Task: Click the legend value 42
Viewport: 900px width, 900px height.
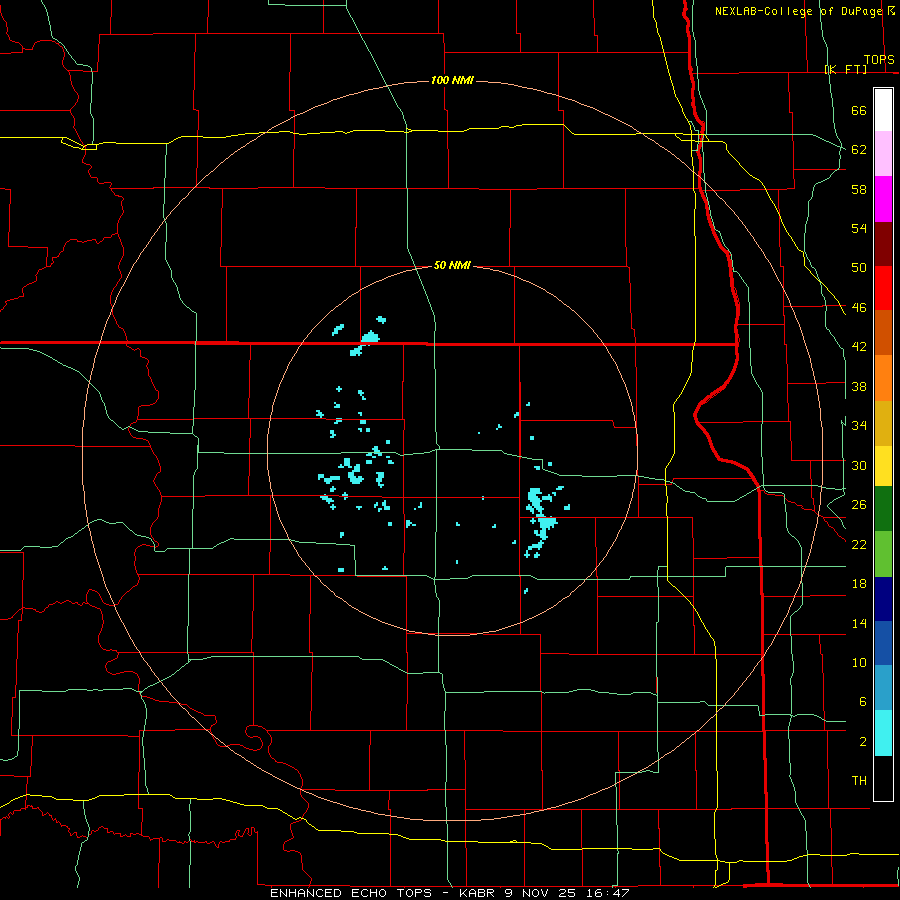Action: [859, 347]
